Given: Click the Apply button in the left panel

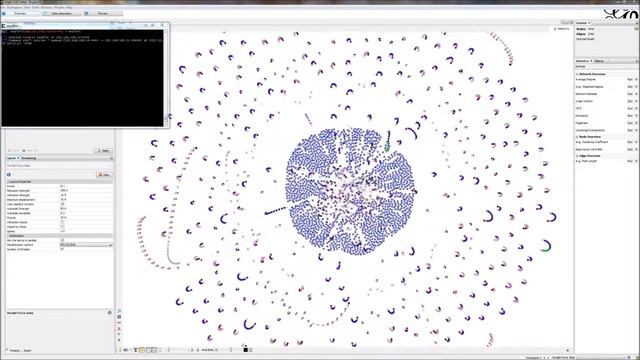Looking at the screenshot, I should click(104, 151).
